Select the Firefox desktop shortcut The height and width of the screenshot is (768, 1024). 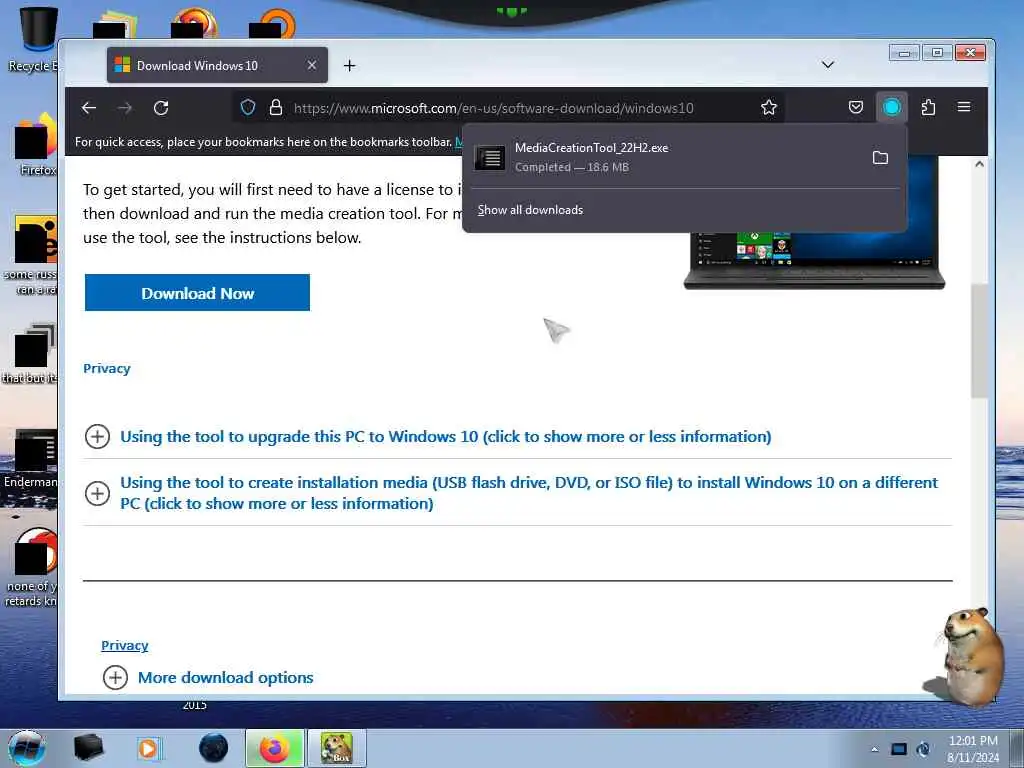coord(36,144)
